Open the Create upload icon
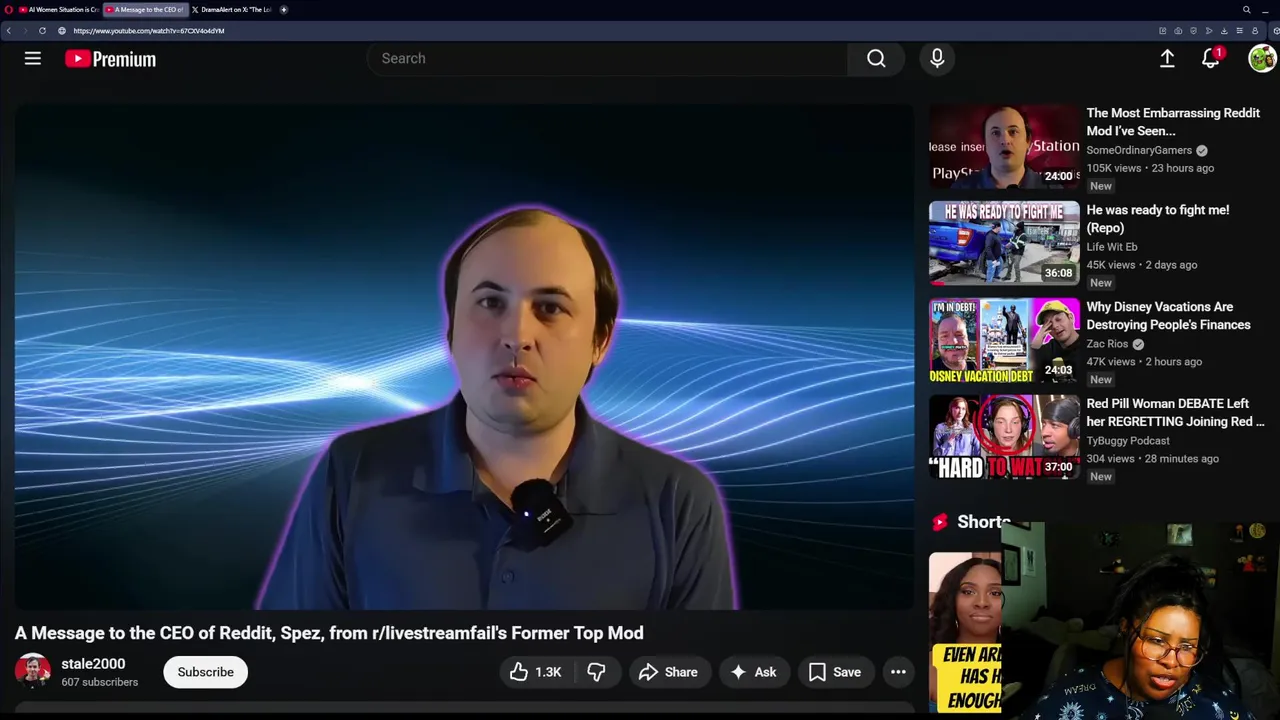The height and width of the screenshot is (720, 1280). coord(1167,59)
